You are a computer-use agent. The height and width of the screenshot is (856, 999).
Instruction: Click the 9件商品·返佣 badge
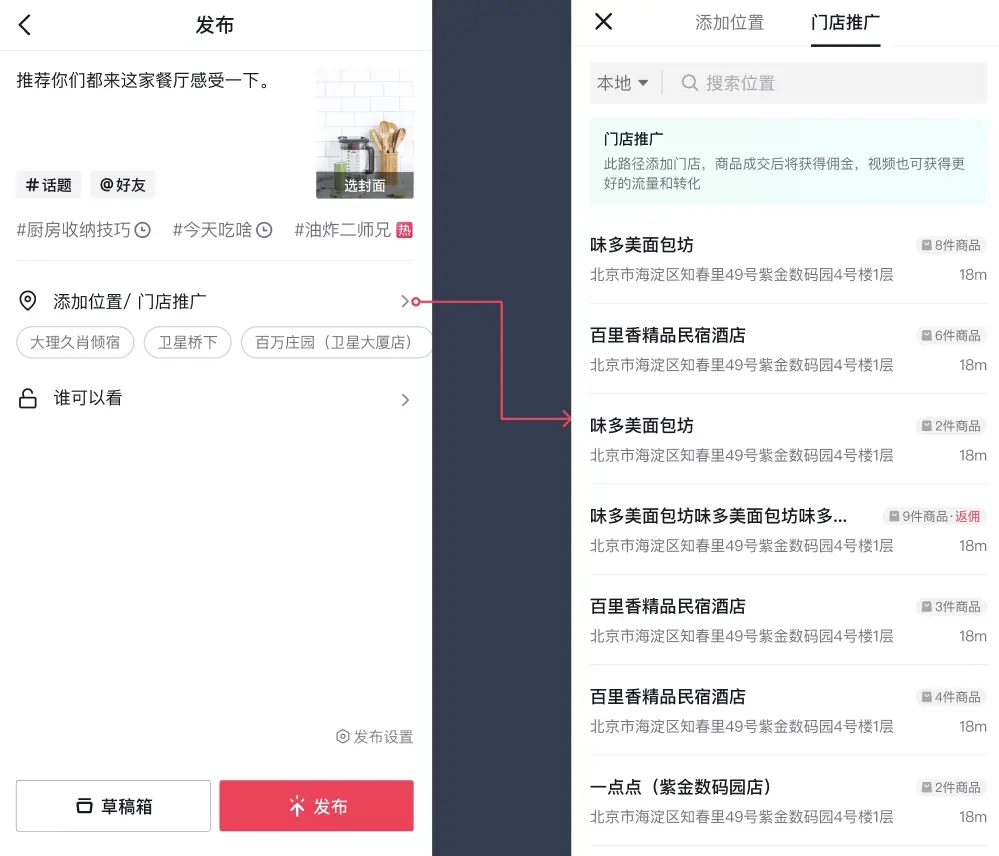pyautogui.click(x=935, y=517)
